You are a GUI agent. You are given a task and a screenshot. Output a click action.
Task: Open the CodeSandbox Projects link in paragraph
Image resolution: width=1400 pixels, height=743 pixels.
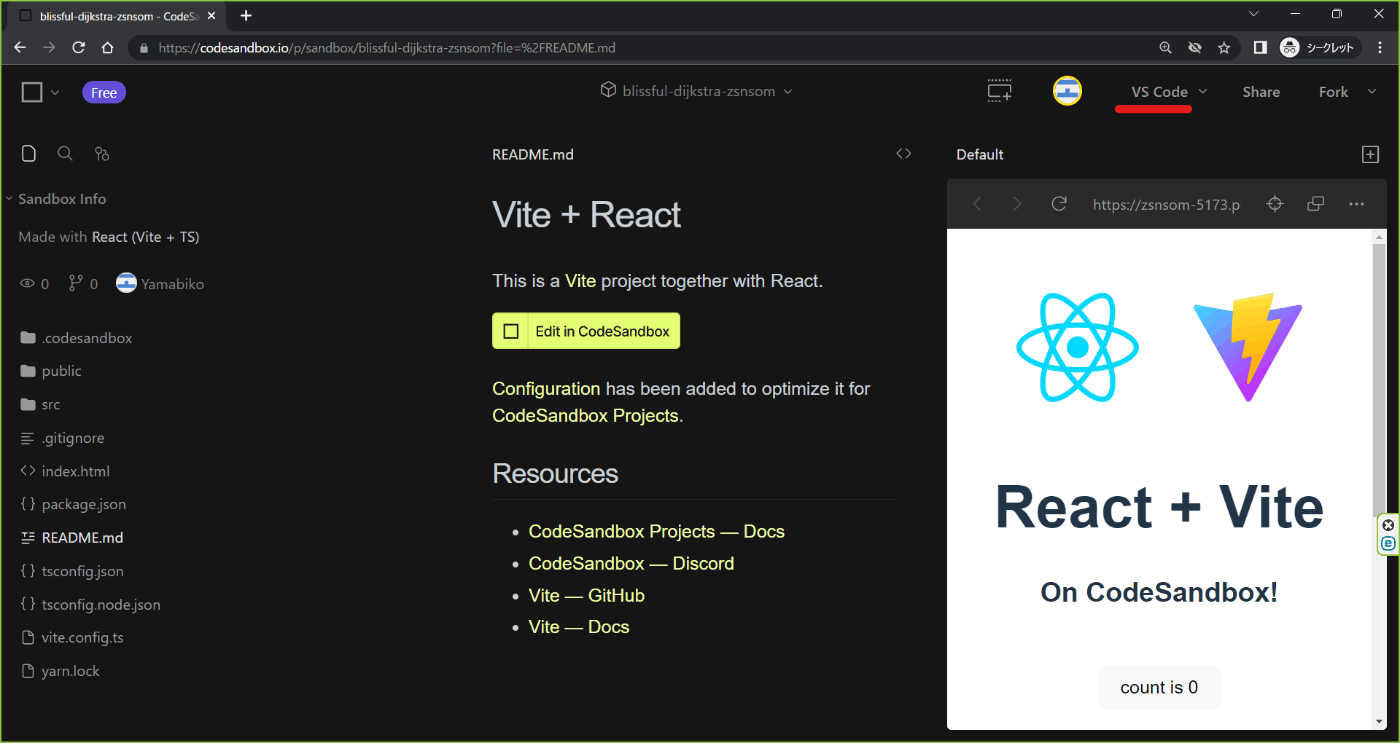585,415
